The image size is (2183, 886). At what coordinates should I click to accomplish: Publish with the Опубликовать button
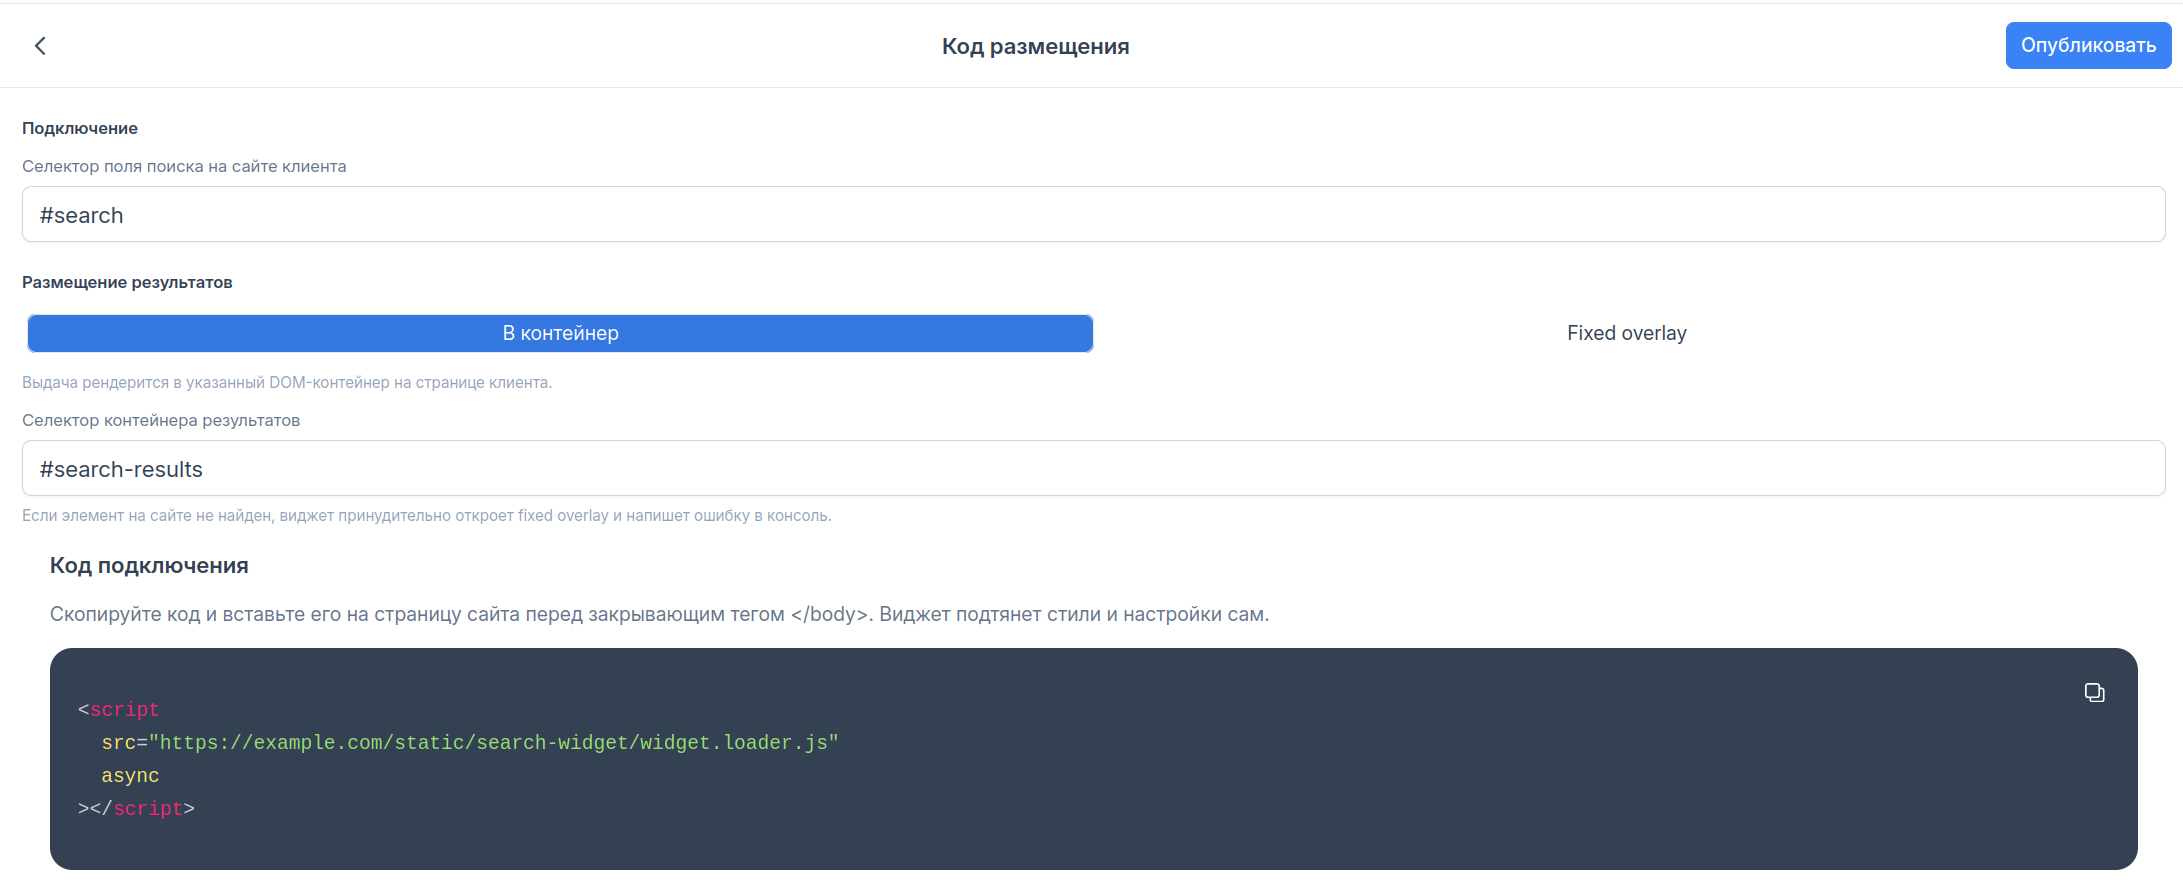click(x=2088, y=45)
